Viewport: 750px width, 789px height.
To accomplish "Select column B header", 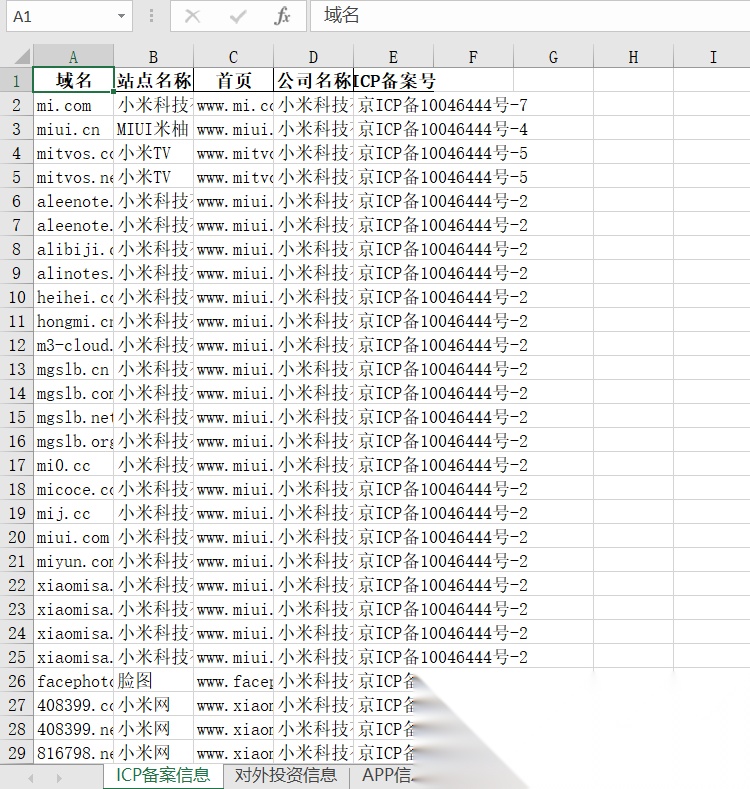I will 153,57.
